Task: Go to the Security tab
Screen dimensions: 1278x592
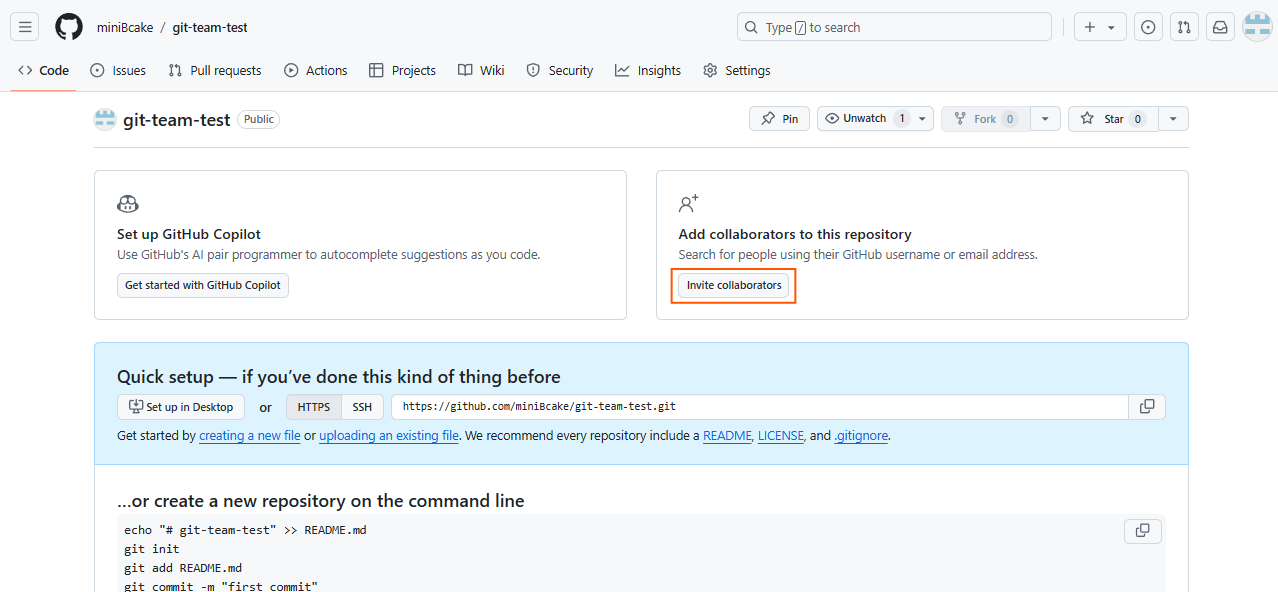Action: tap(560, 70)
